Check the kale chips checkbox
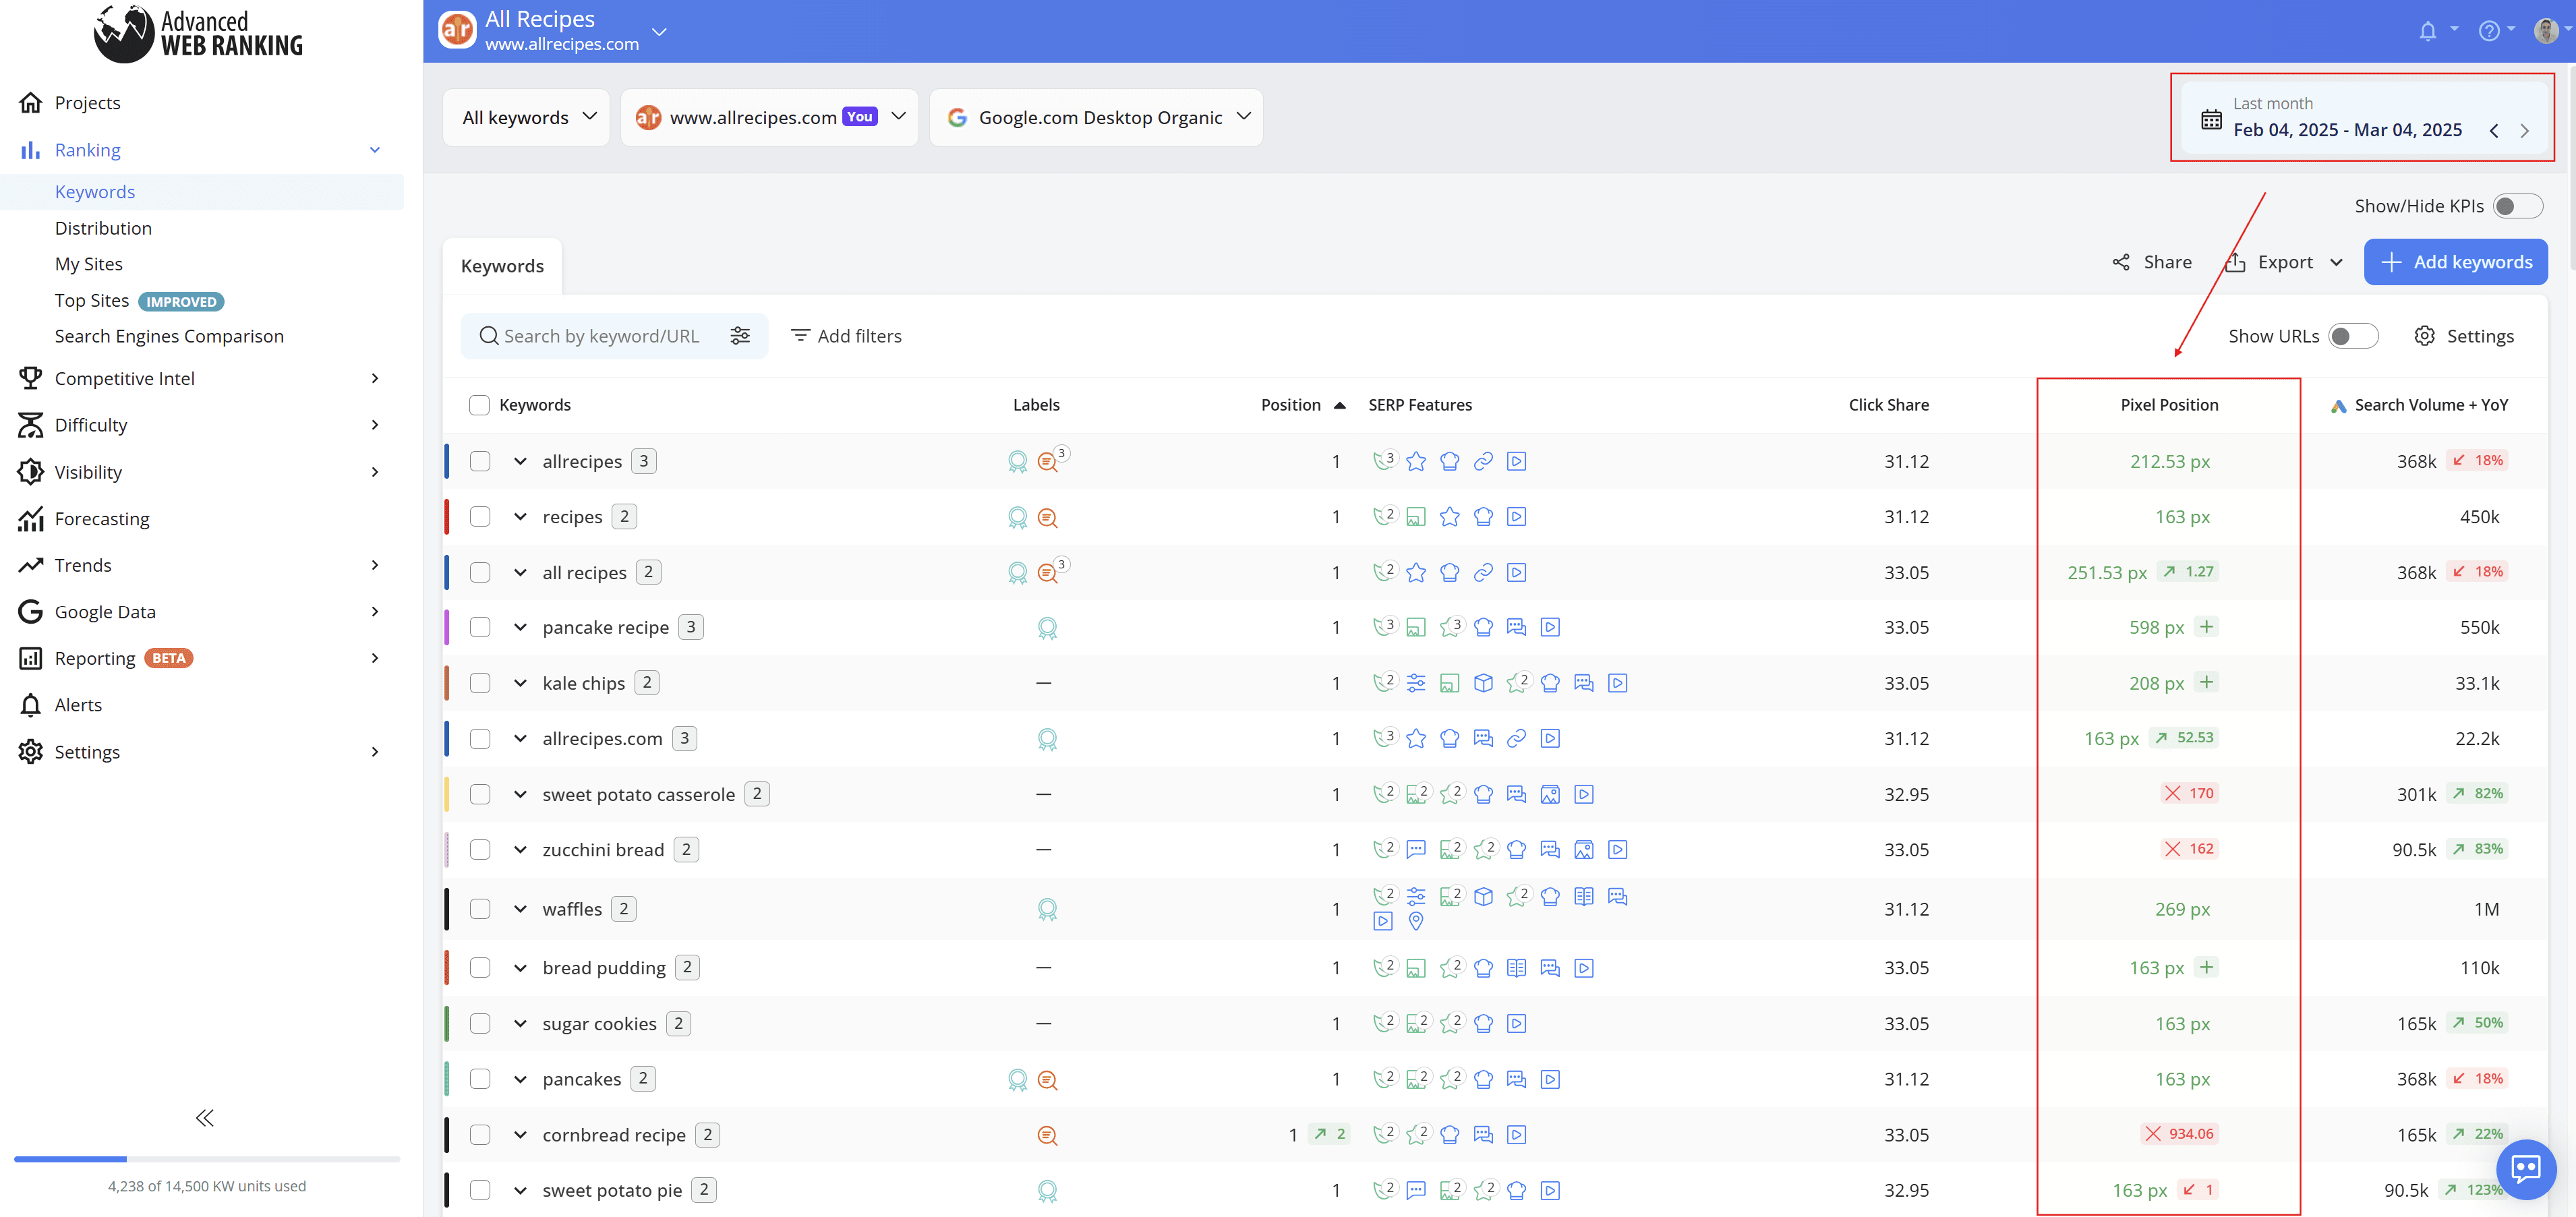 click(x=480, y=683)
